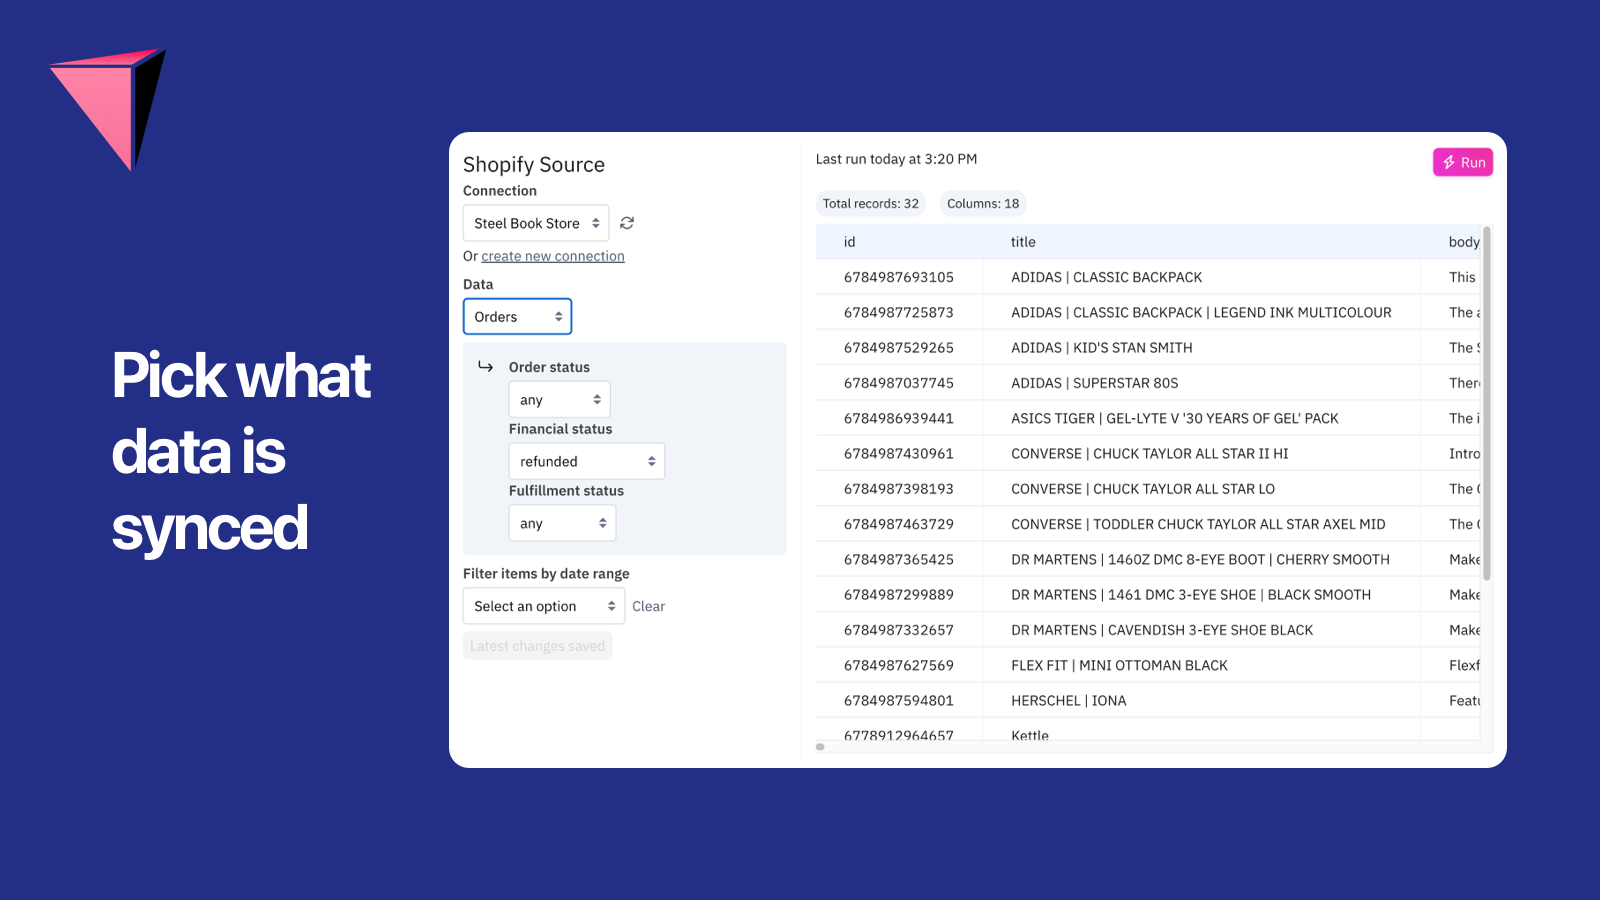The height and width of the screenshot is (900, 1600).
Task: Click title ADIDAS | SUPERSTAR 80S
Action: 1095,383
